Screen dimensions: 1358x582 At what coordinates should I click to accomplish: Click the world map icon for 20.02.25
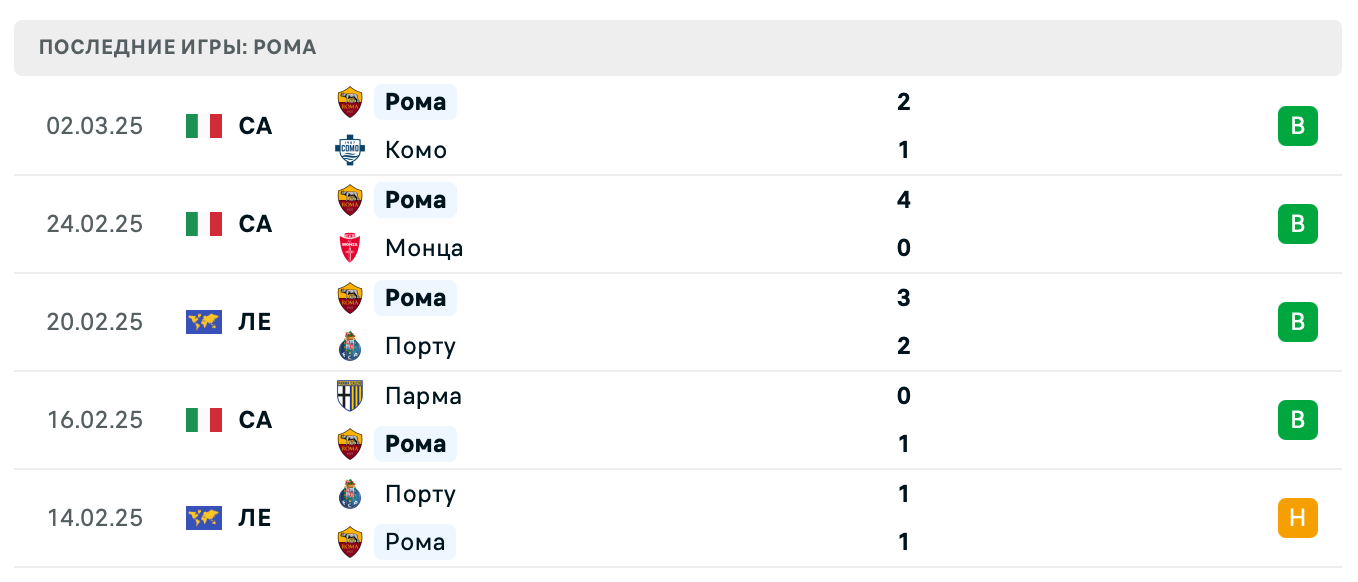(x=204, y=322)
